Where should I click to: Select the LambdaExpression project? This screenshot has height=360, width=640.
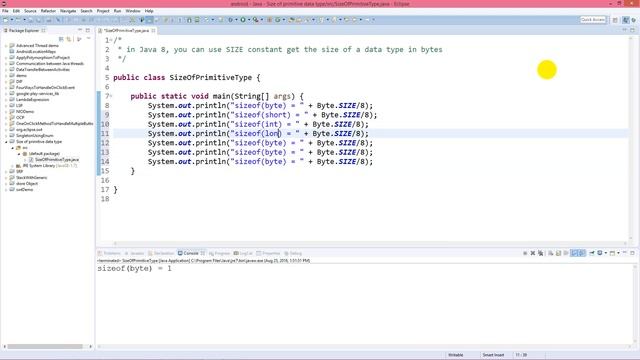[32, 100]
